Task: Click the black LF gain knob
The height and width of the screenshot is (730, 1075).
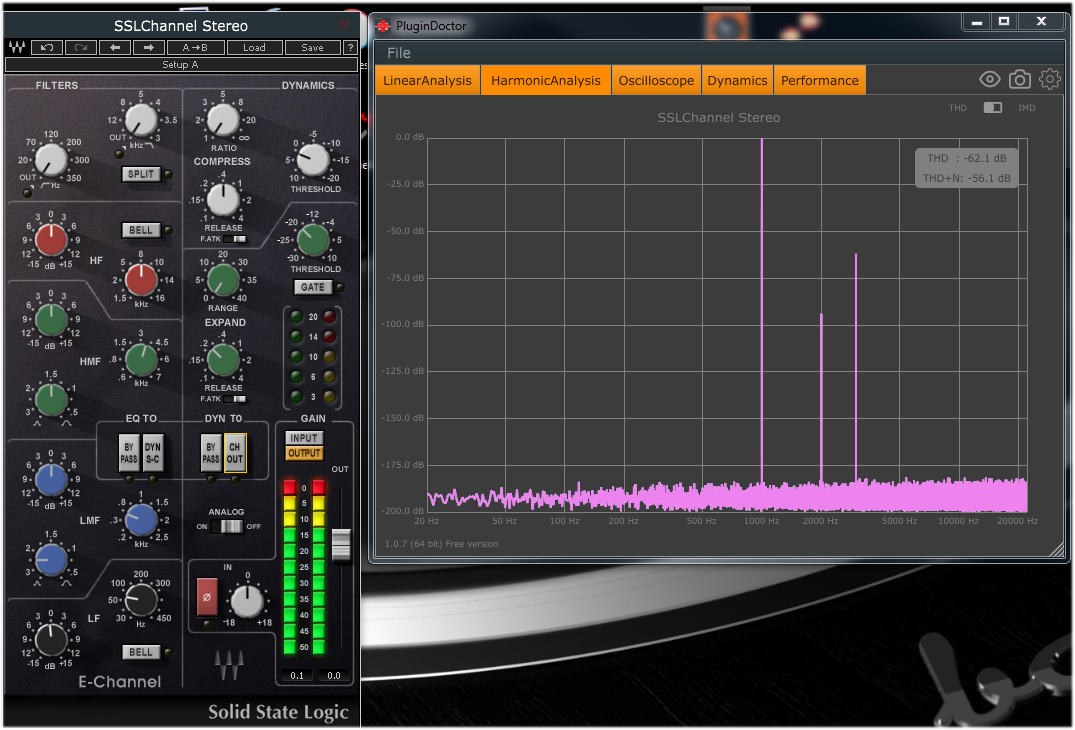Action: coord(51,640)
